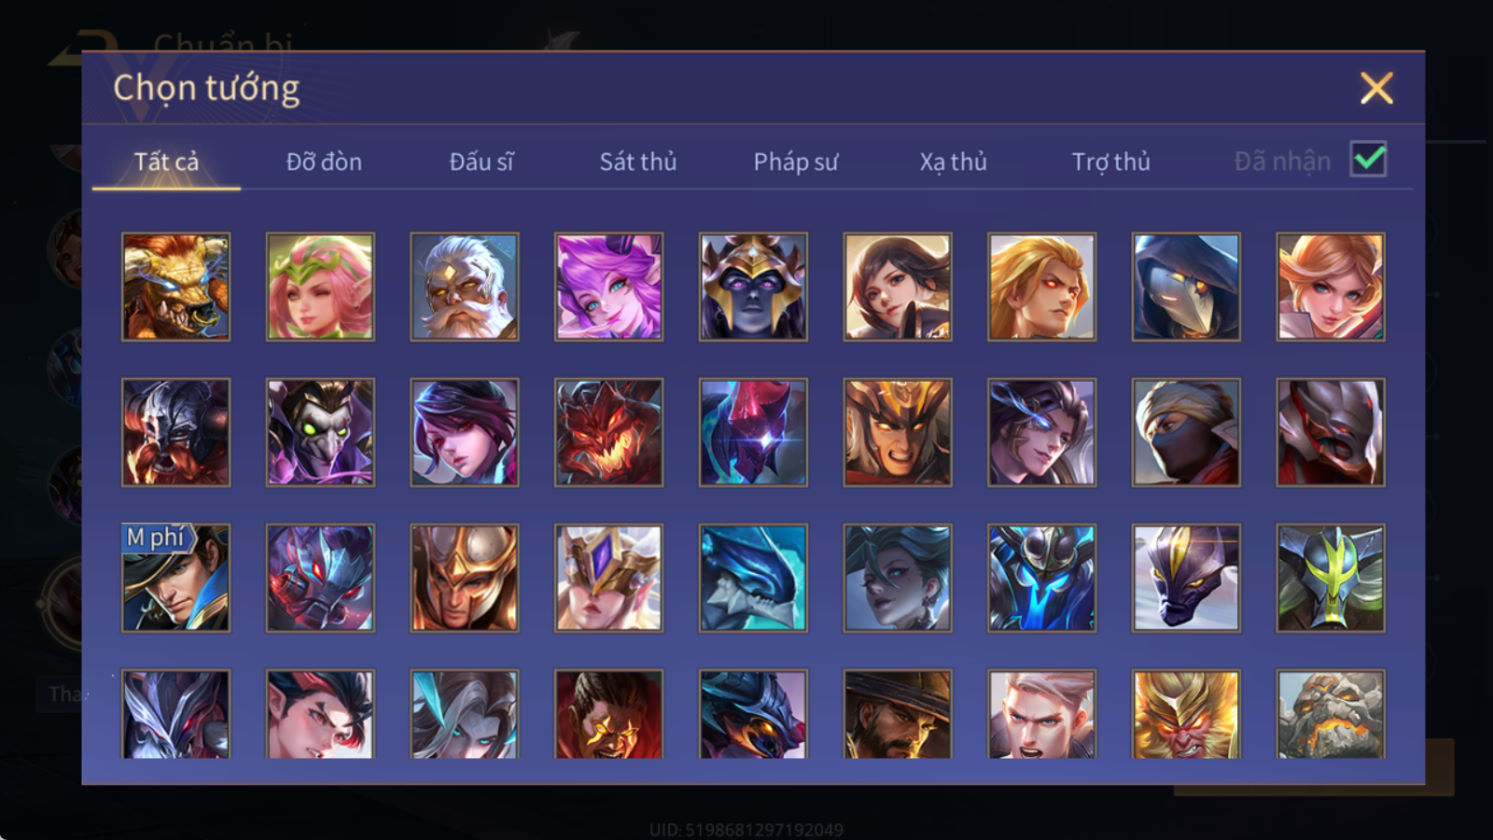The image size is (1493, 840).
Task: Pick the purple-haired girl hero portrait
Action: (x=608, y=287)
